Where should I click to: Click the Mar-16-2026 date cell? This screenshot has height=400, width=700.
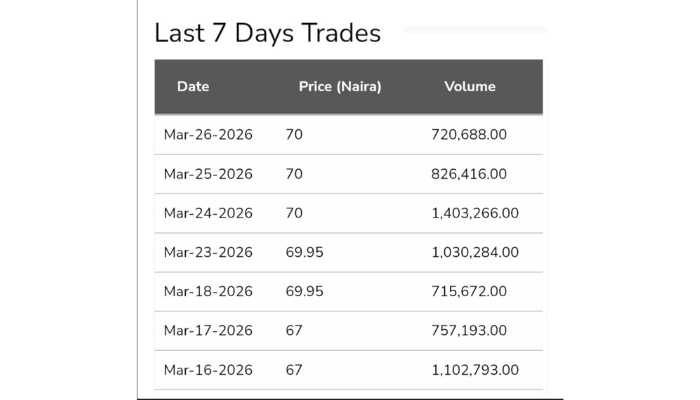[208, 370]
